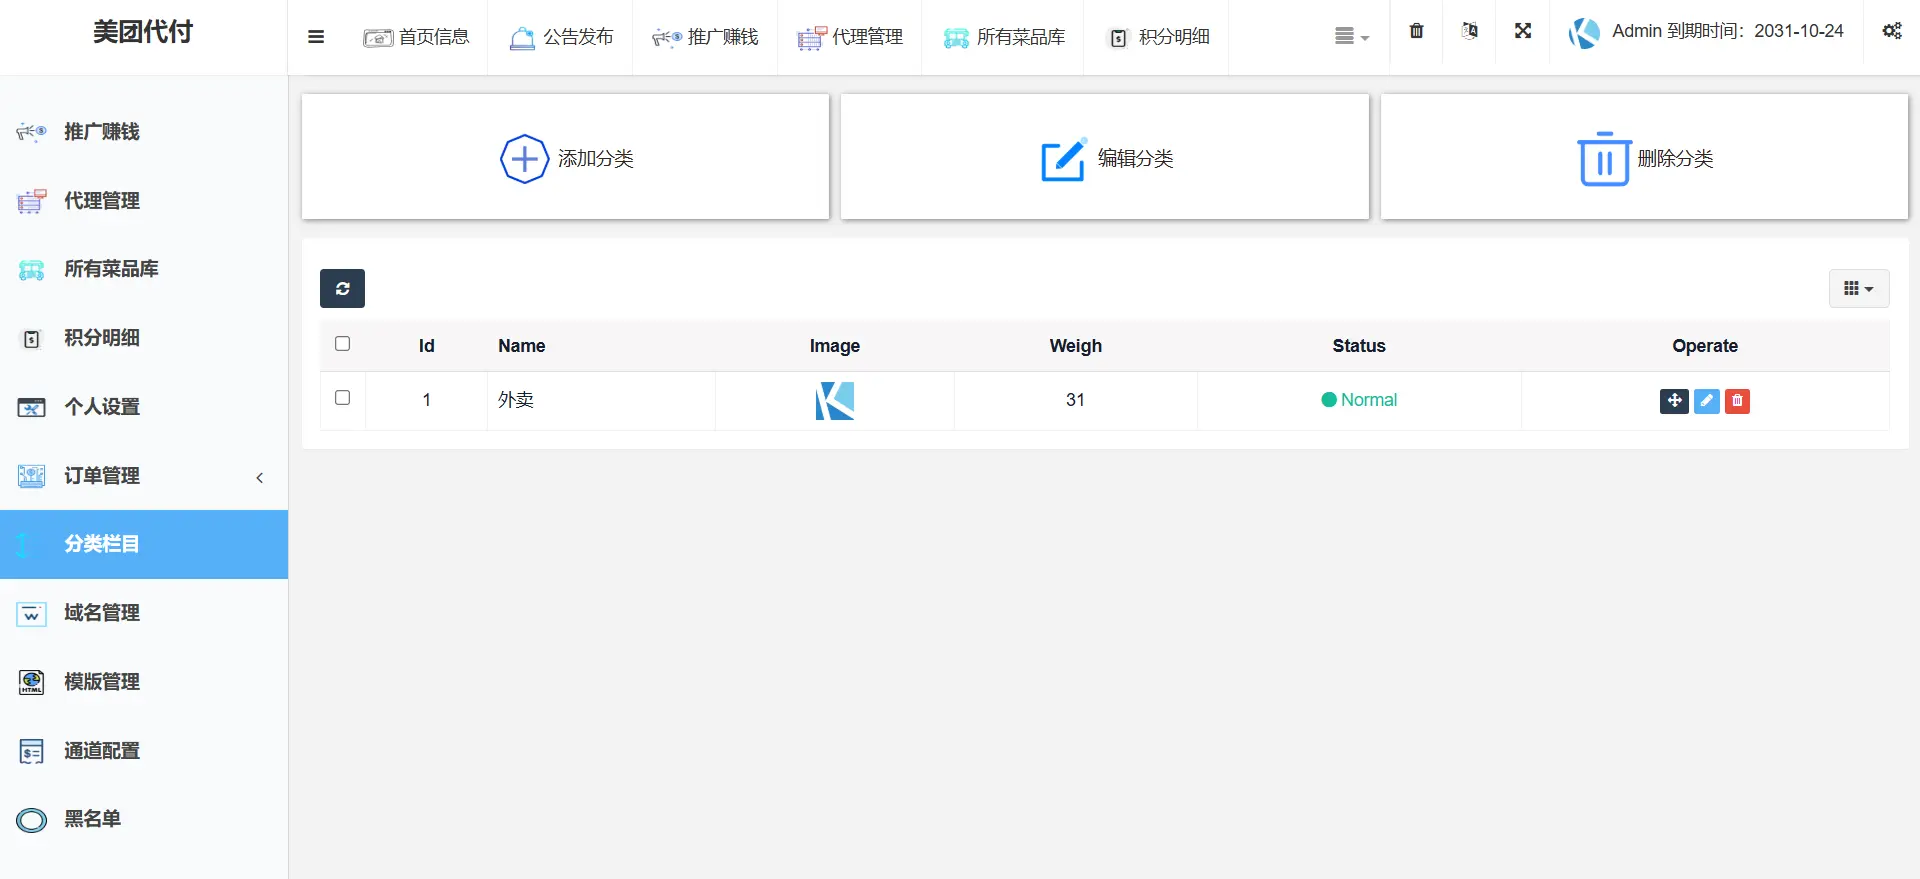Click the 美团代付 logo title
The width and height of the screenshot is (1920, 879).
point(143,32)
